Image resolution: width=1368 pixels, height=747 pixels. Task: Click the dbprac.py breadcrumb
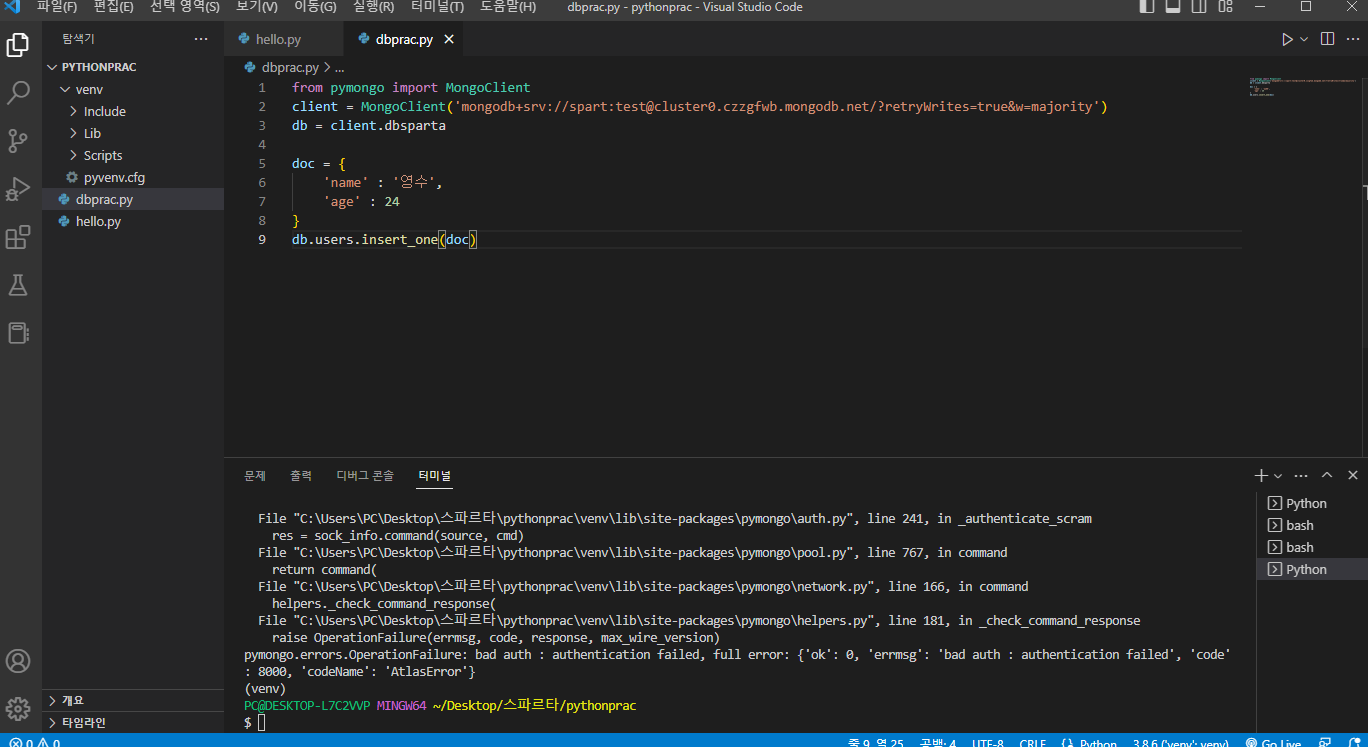click(x=290, y=68)
